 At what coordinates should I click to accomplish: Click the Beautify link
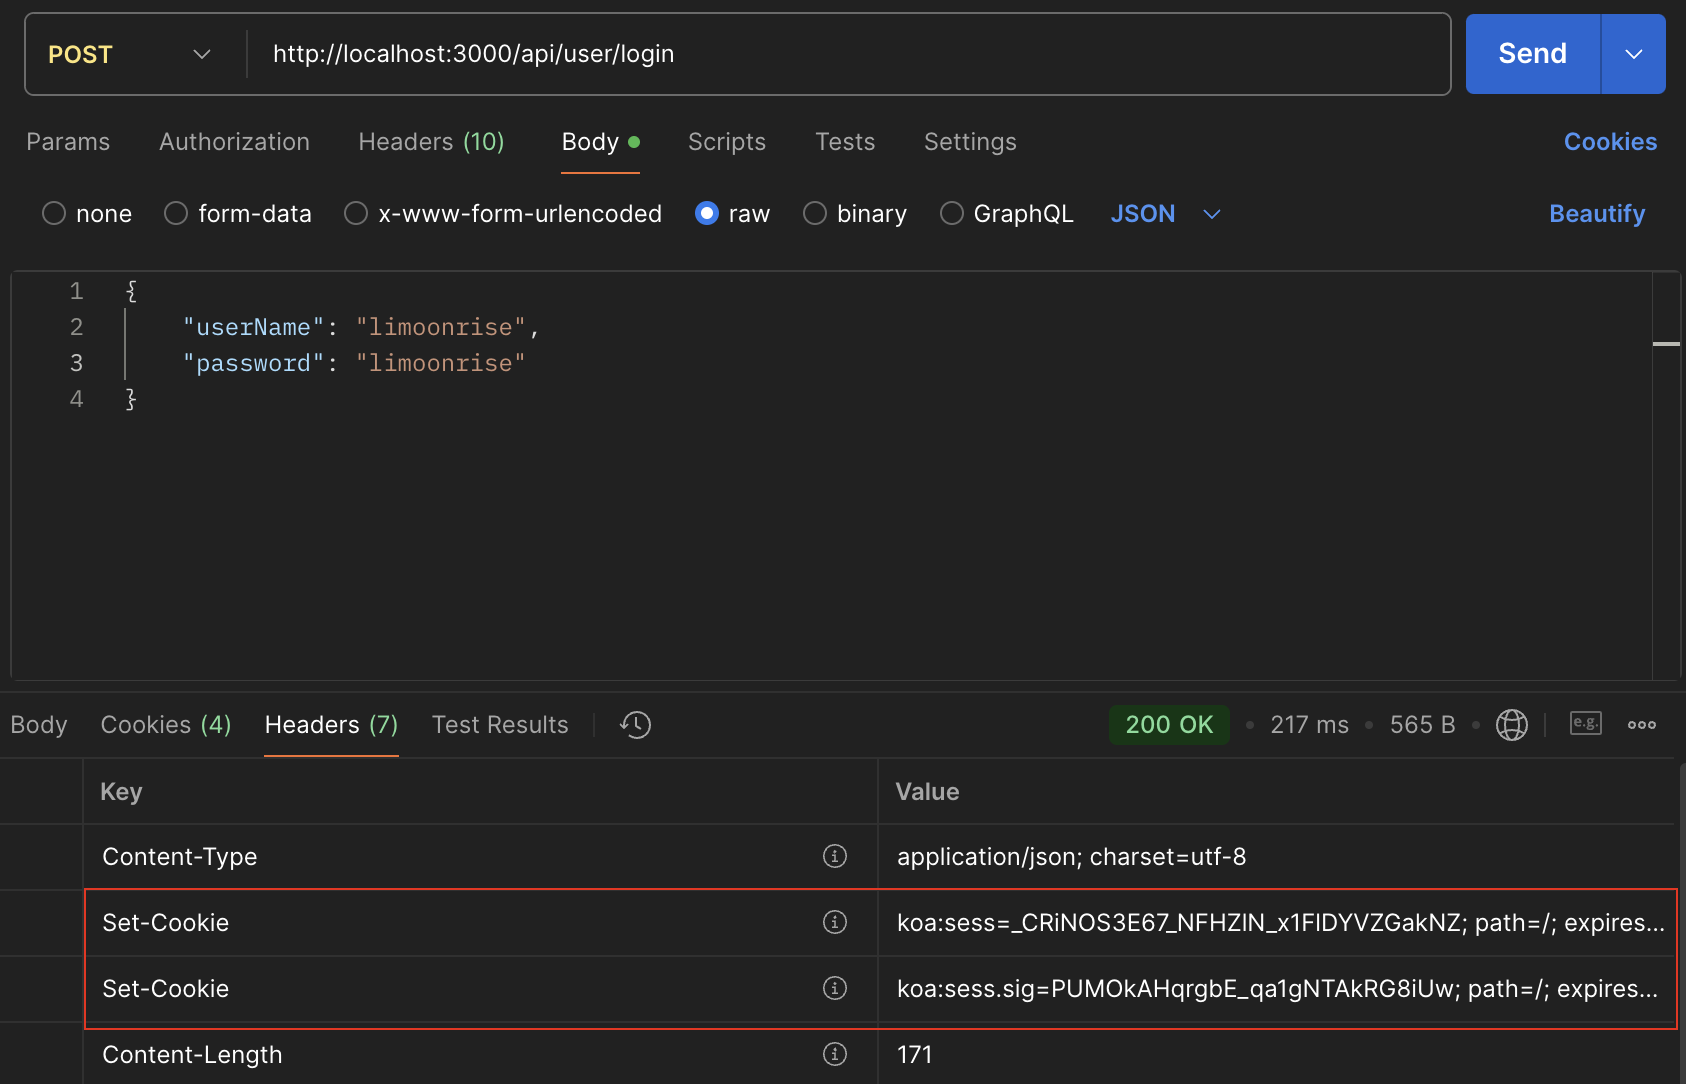click(1596, 214)
